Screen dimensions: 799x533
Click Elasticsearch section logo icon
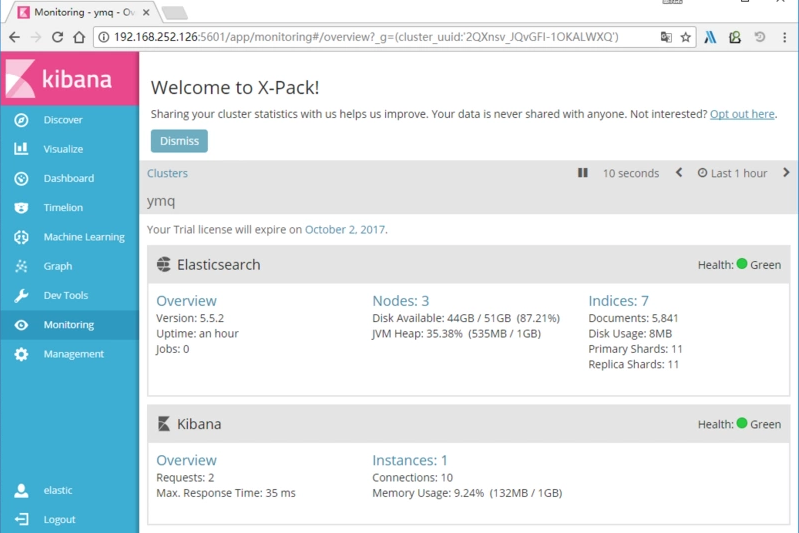164,264
